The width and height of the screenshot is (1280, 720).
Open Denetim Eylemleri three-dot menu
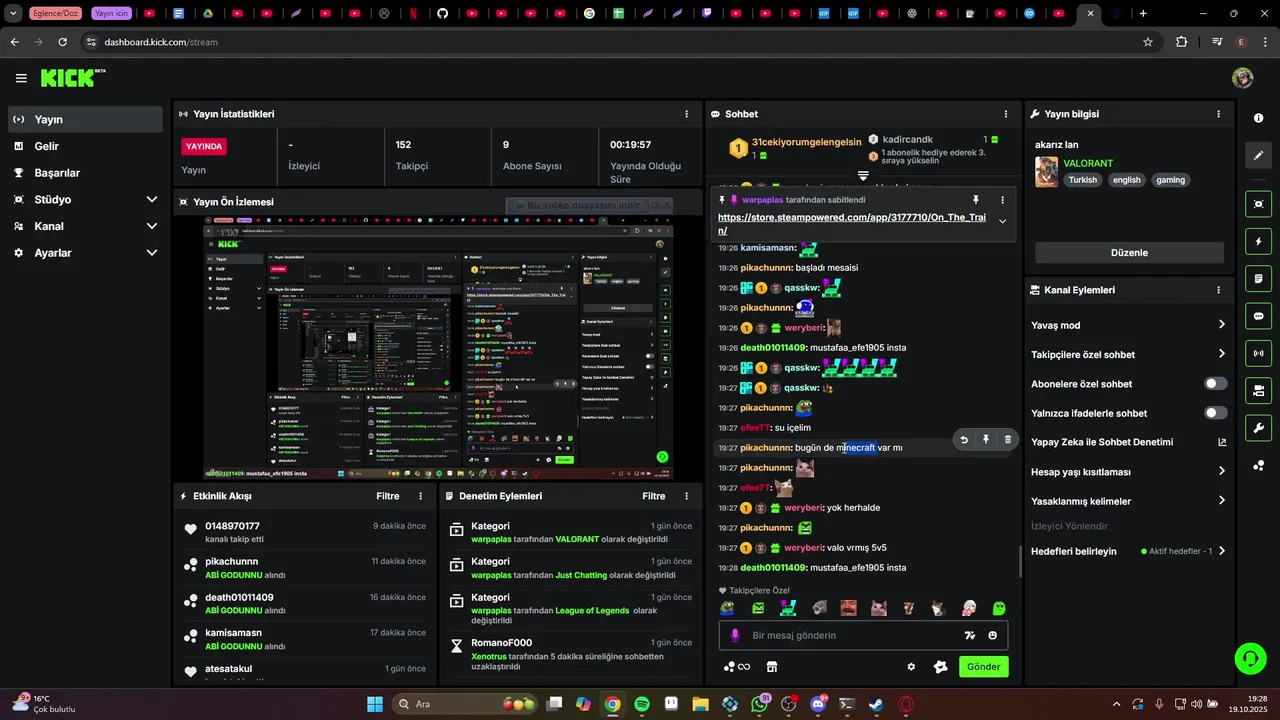686,496
